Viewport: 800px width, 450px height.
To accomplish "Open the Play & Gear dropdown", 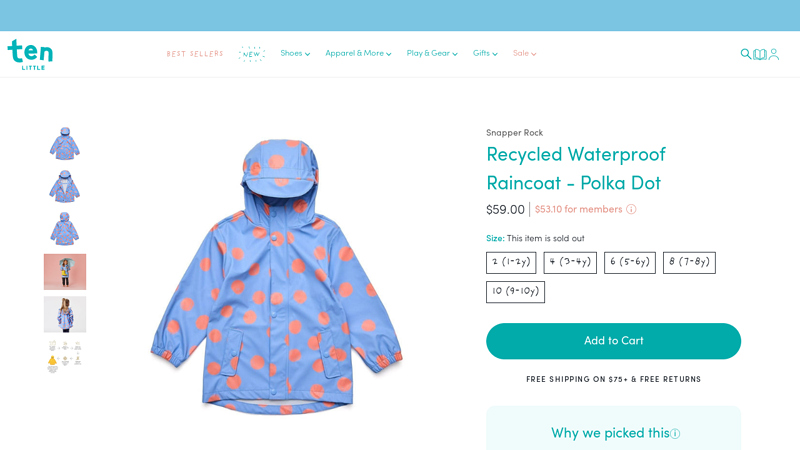I will (432, 54).
